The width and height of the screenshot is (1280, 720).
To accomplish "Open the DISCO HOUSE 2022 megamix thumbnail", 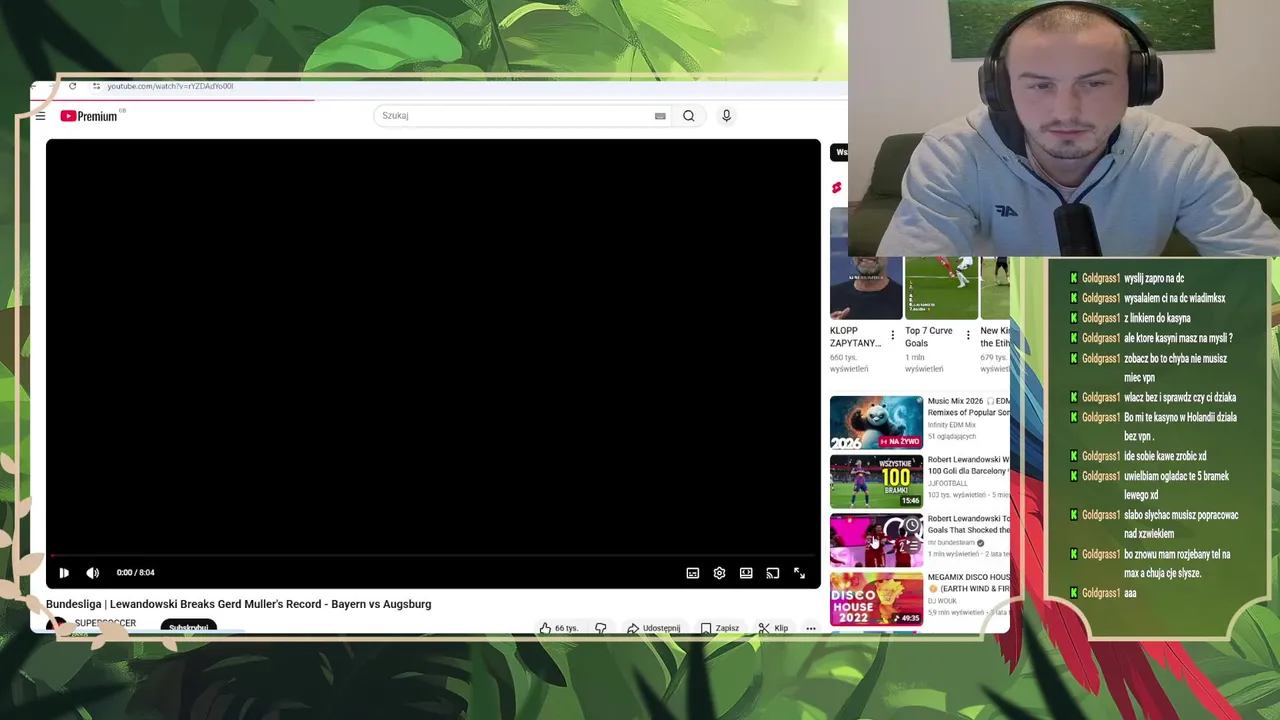I will point(876,599).
